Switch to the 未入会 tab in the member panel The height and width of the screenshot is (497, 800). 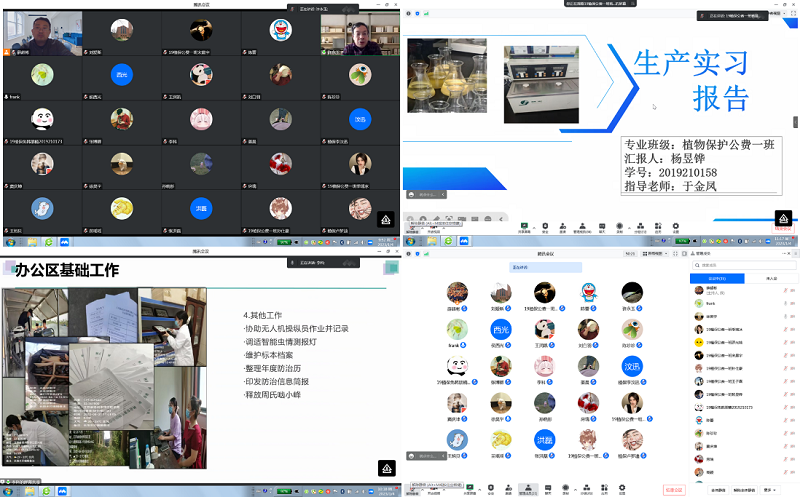pyautogui.click(x=771, y=277)
